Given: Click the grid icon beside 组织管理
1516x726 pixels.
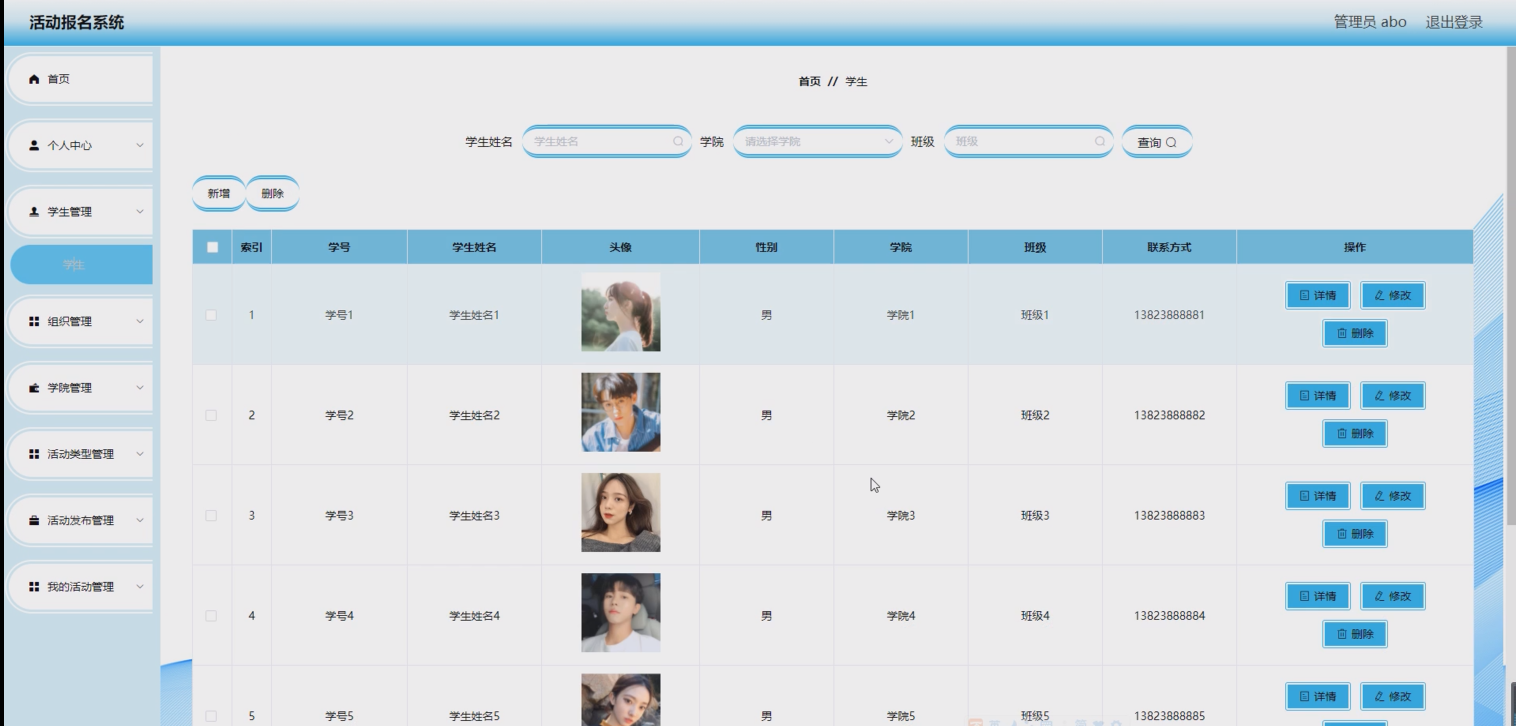Looking at the screenshot, I should (34, 321).
